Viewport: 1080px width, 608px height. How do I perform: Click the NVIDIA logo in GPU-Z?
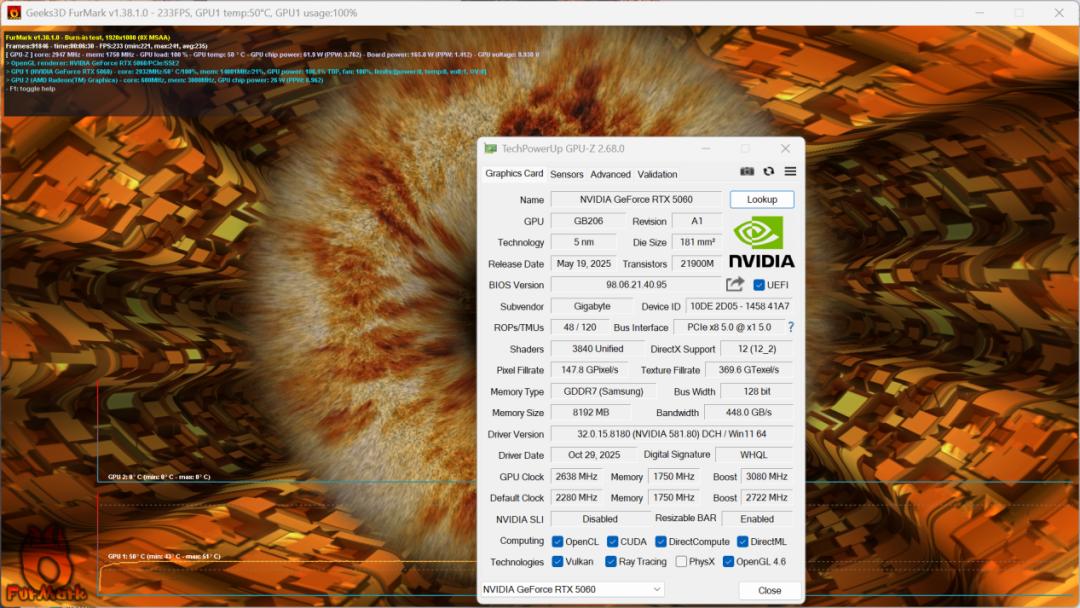pos(762,242)
